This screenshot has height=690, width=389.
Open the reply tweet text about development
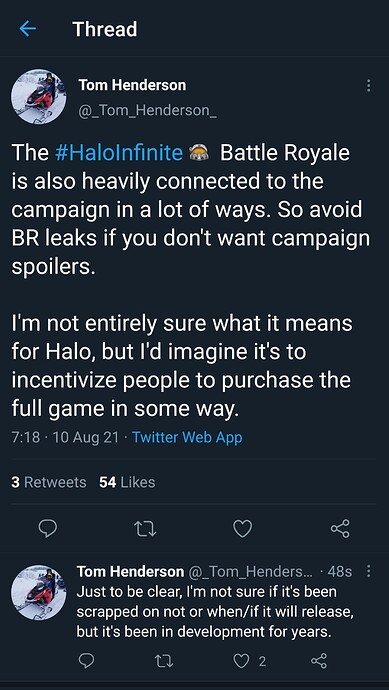215,612
